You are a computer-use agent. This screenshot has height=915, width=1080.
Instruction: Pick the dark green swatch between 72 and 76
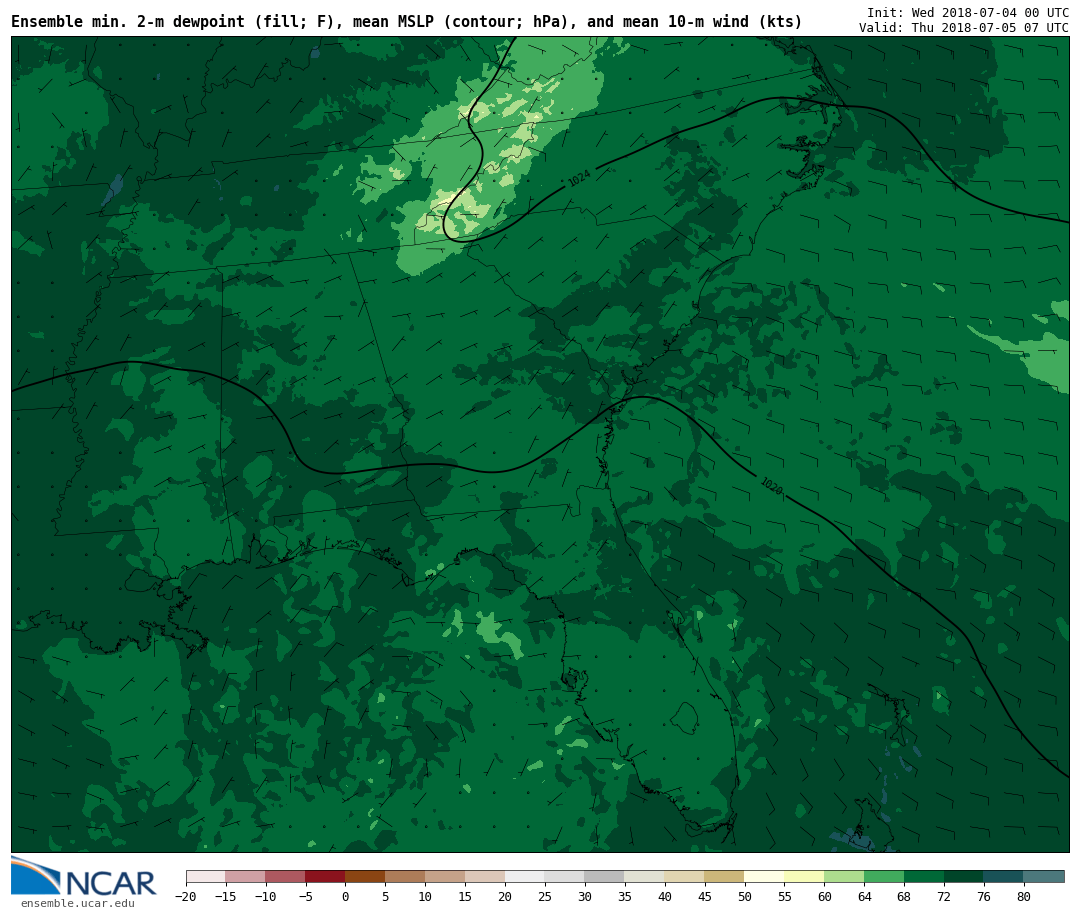coord(963,877)
